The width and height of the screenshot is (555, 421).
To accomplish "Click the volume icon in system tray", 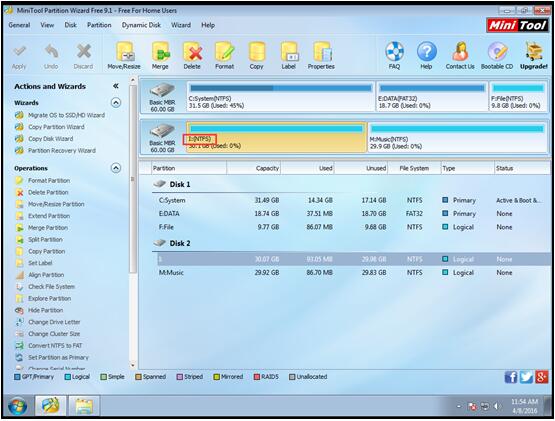I will (x=496, y=406).
